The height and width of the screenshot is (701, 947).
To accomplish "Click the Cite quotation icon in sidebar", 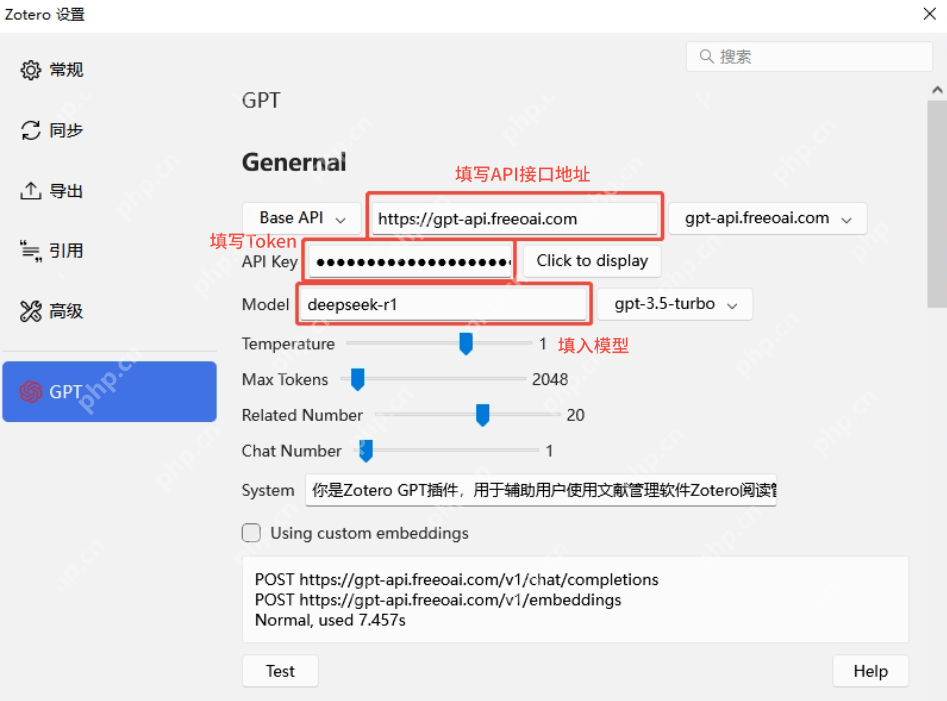I will pyautogui.click(x=31, y=251).
